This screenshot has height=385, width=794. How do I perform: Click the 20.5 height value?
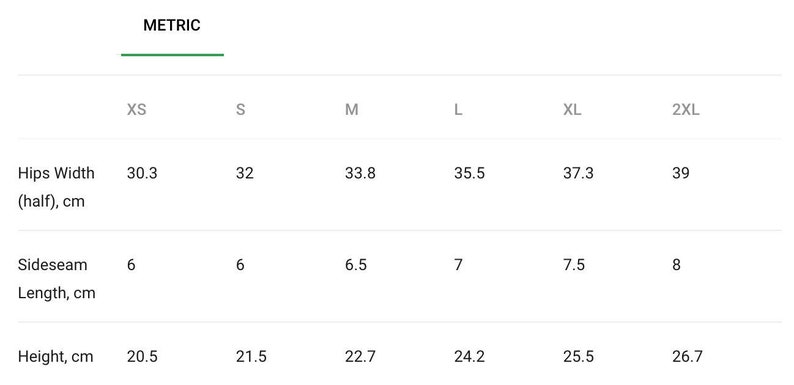point(142,357)
